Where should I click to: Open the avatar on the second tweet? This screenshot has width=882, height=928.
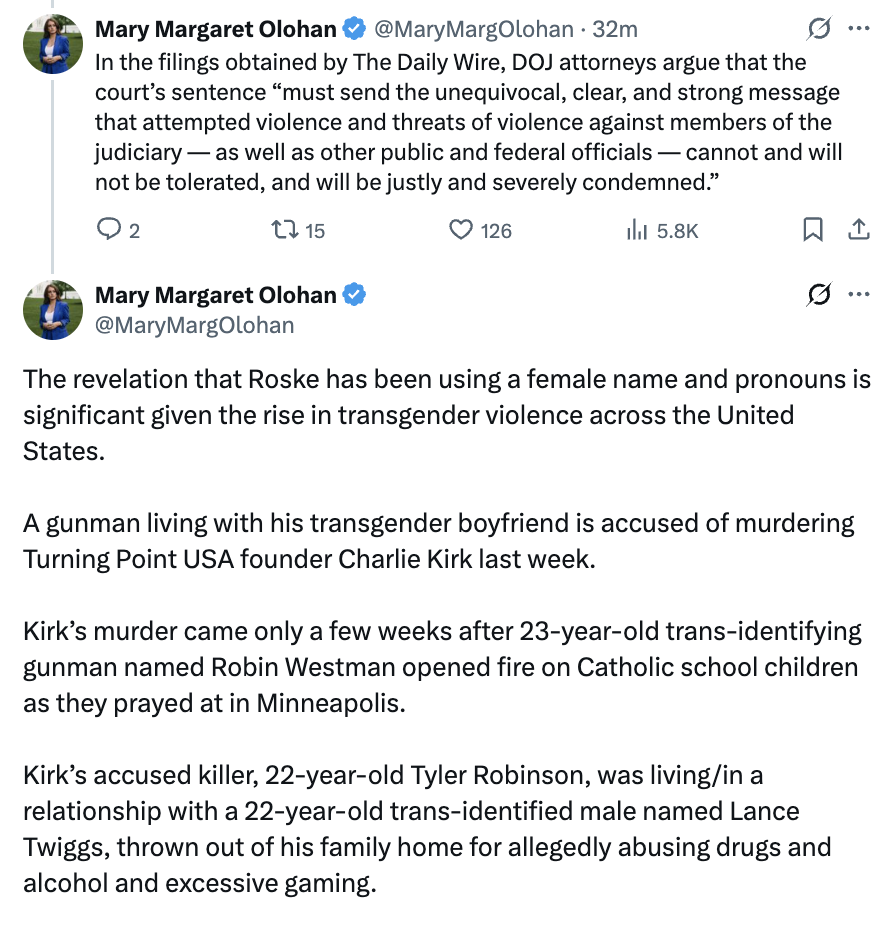coord(53,310)
